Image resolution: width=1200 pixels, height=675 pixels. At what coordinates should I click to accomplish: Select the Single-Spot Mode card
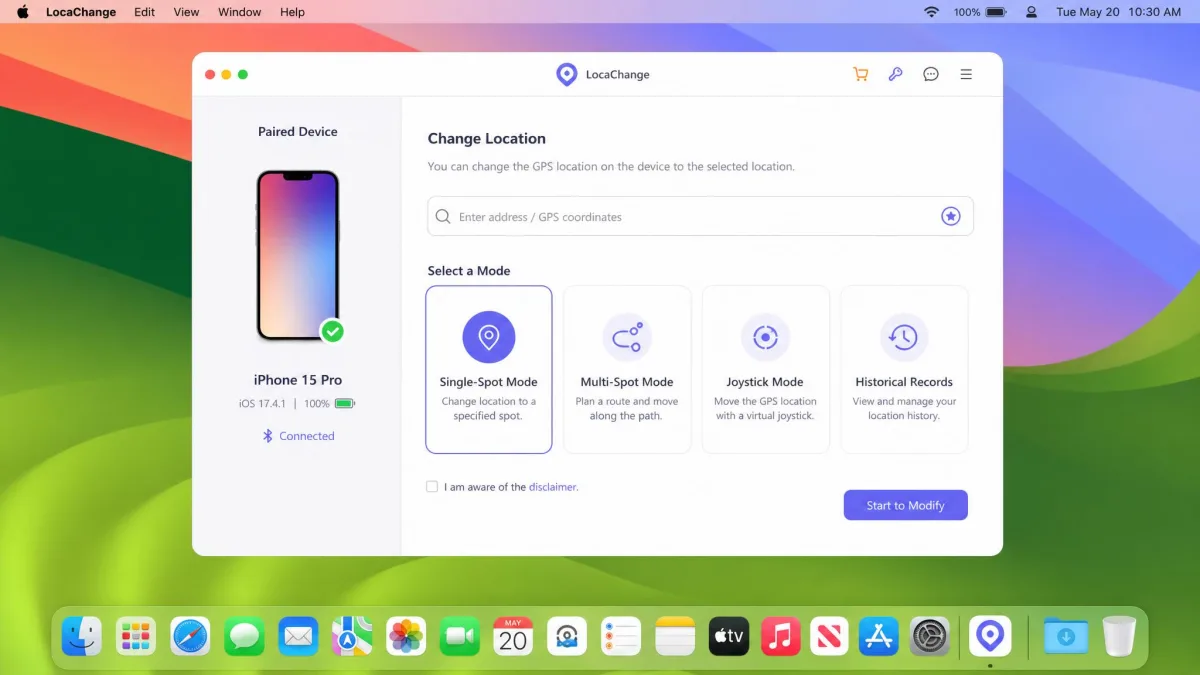pyautogui.click(x=489, y=370)
